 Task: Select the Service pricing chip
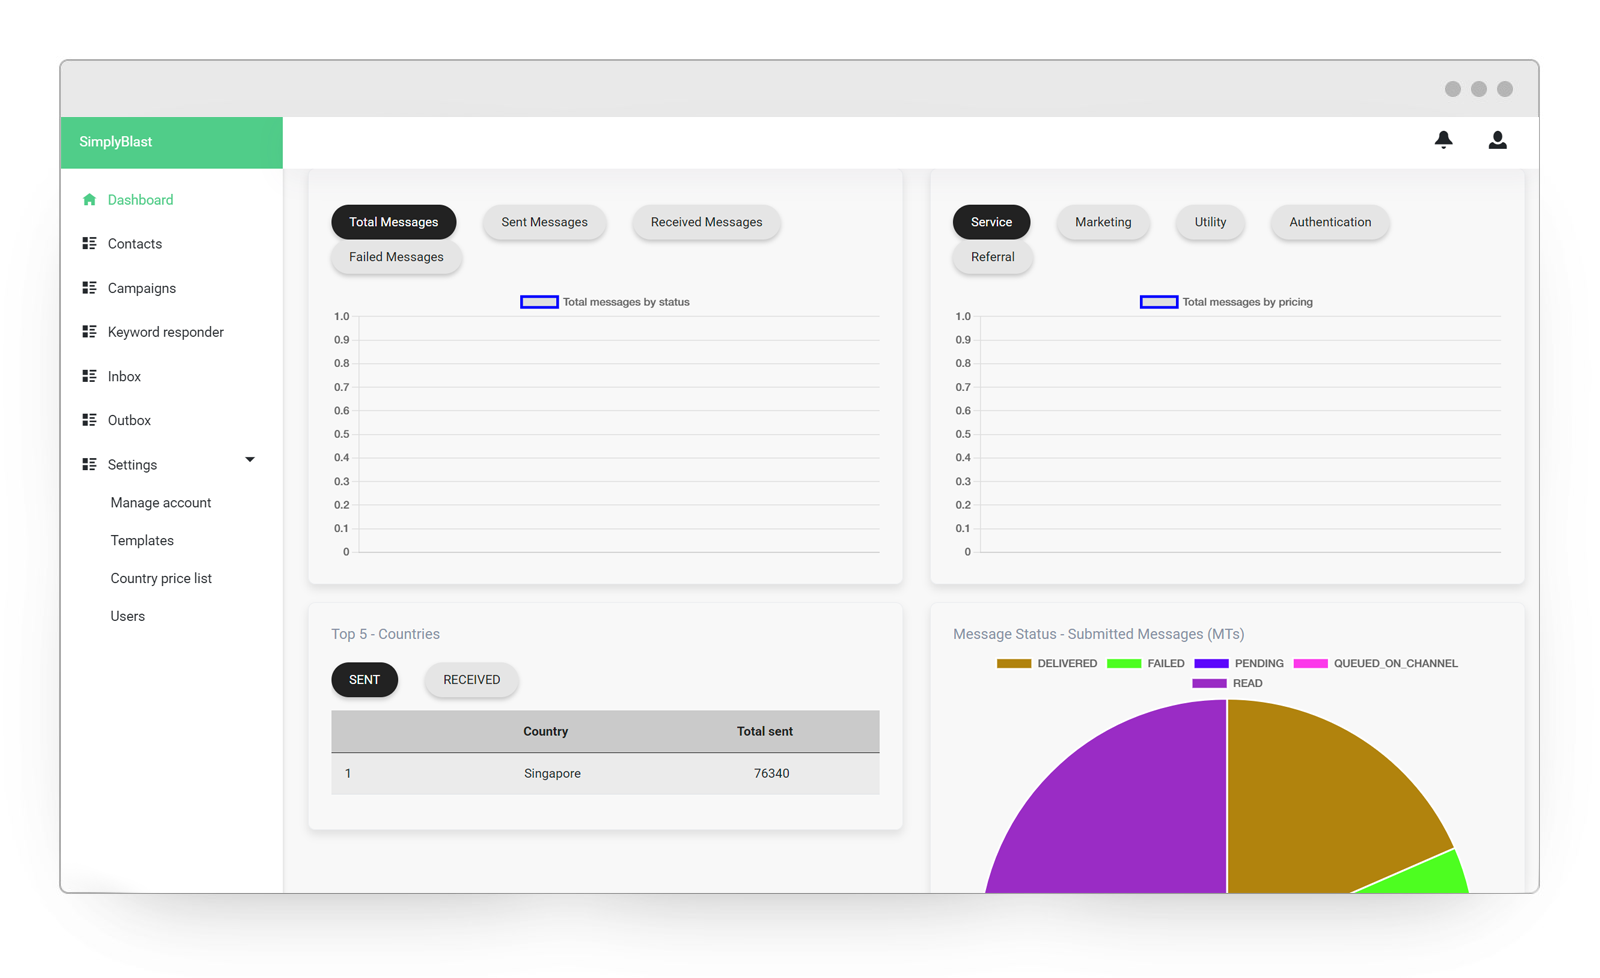click(991, 222)
